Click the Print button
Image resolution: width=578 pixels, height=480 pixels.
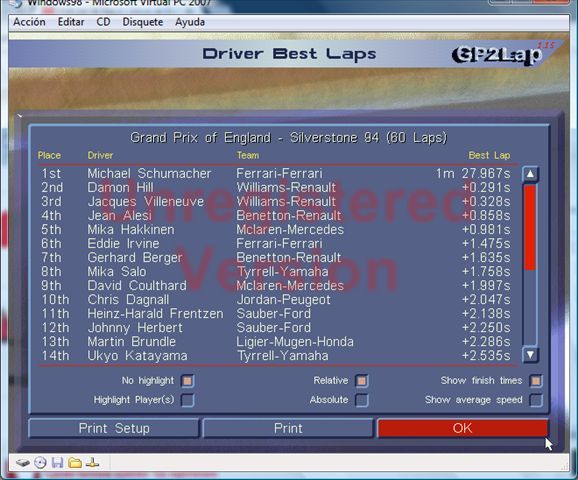288,428
